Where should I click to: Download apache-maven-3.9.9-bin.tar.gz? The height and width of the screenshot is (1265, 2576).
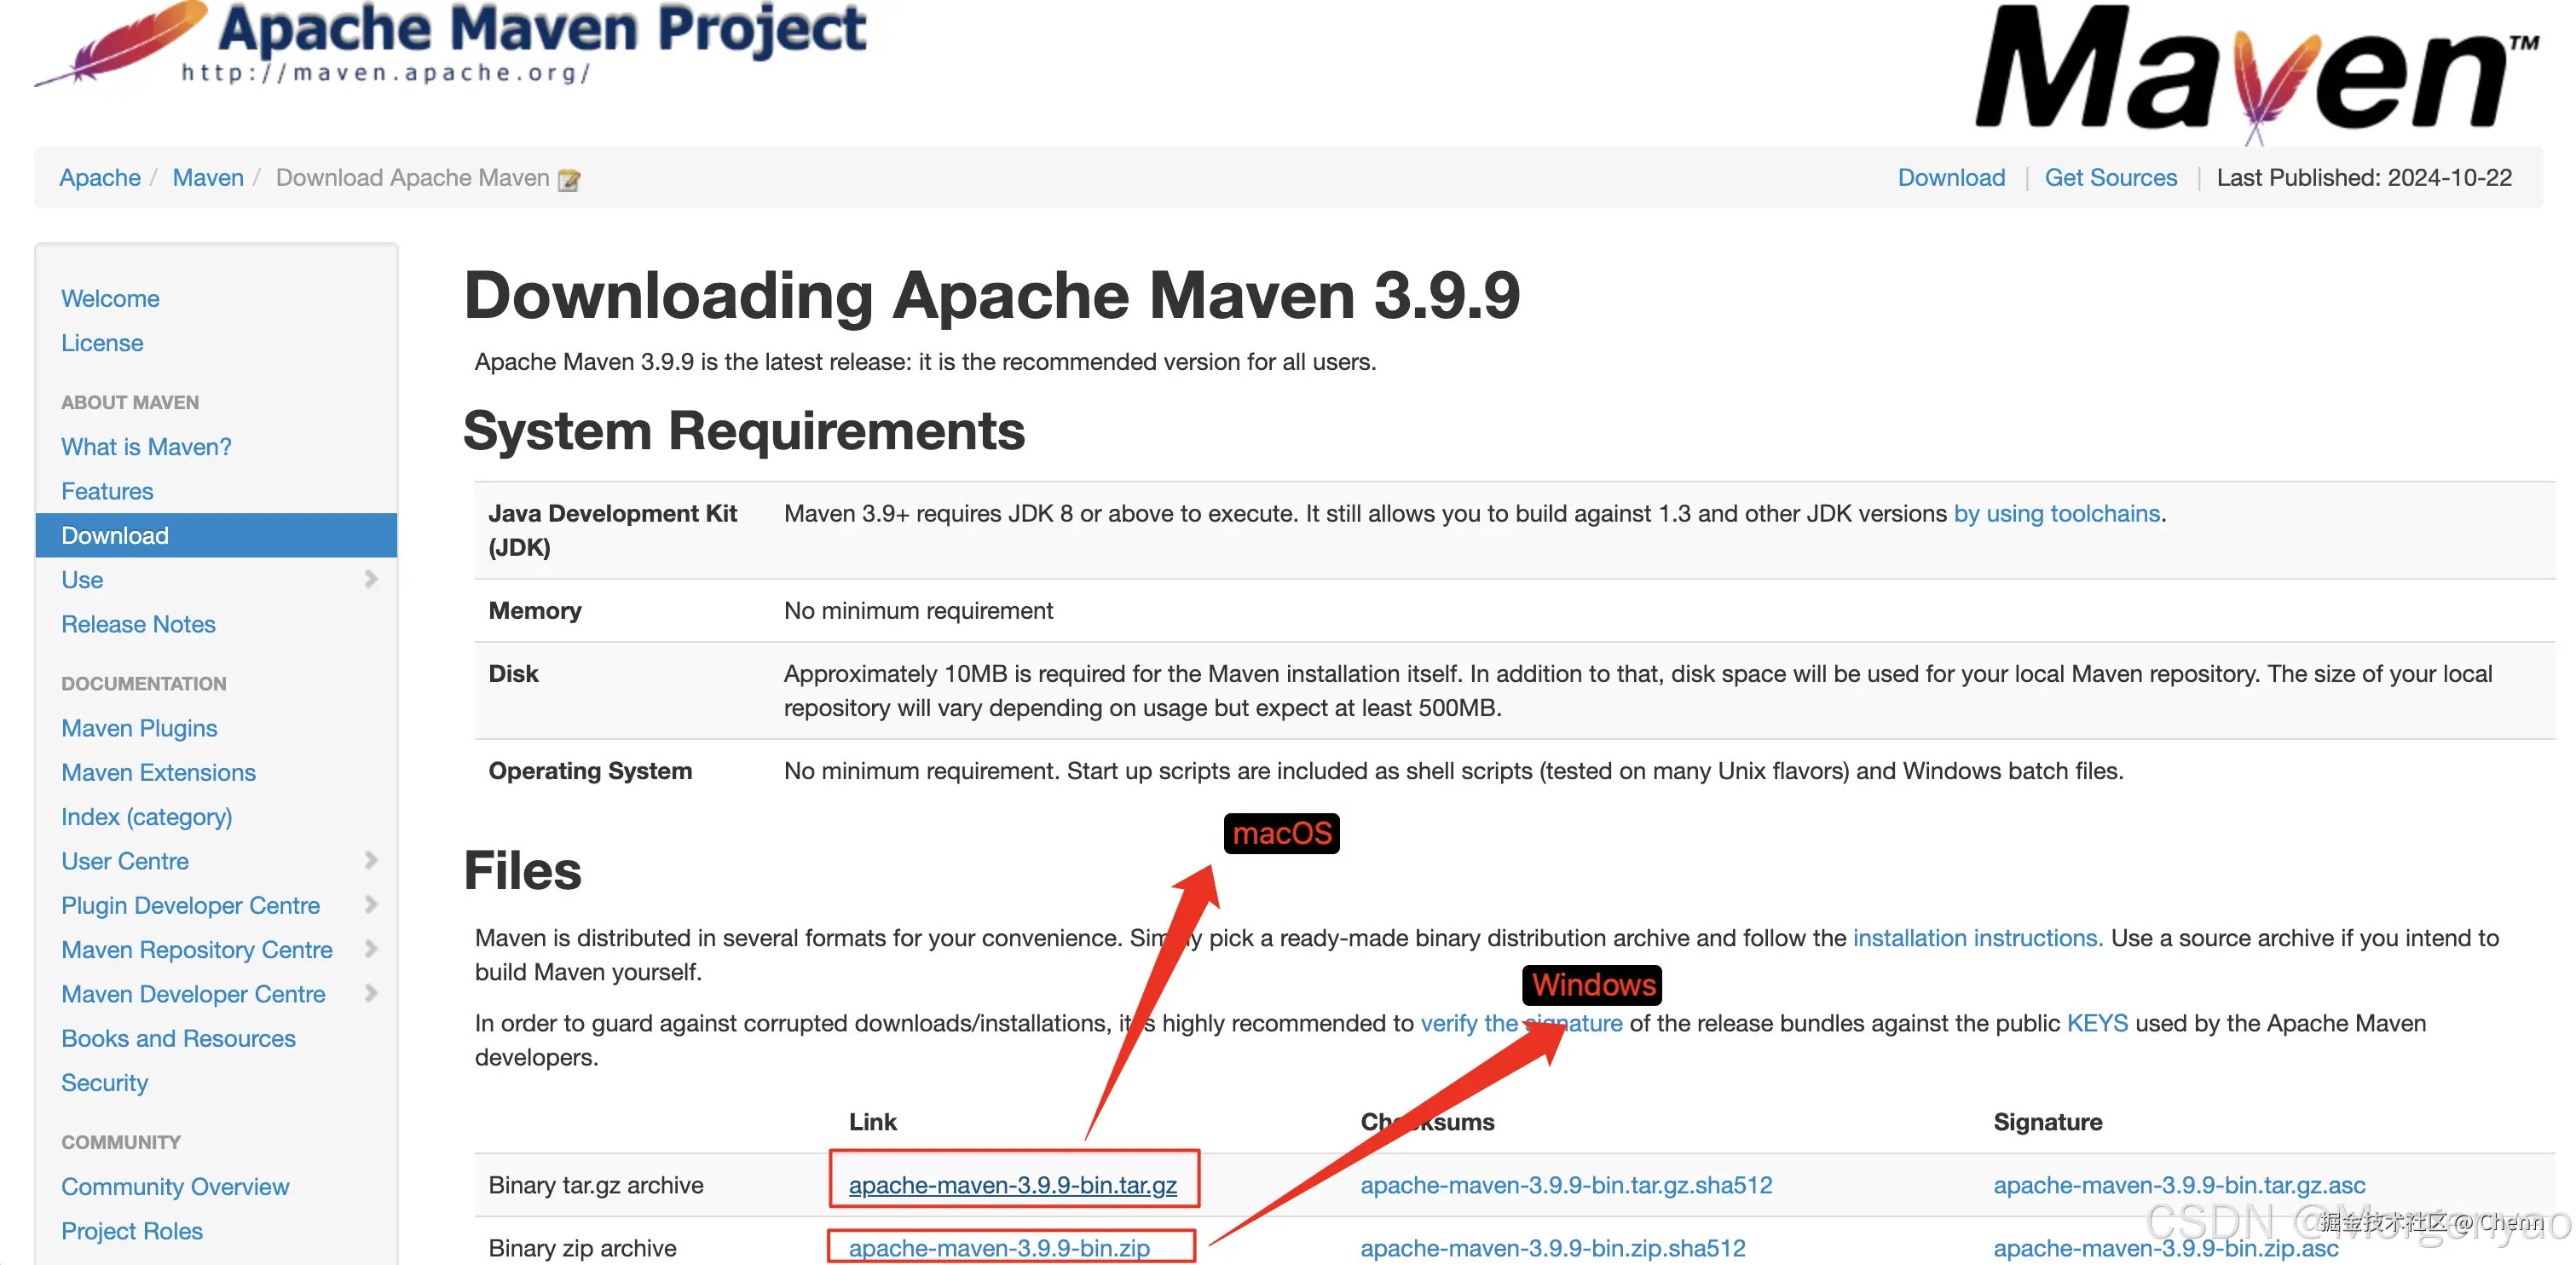tap(1012, 1184)
